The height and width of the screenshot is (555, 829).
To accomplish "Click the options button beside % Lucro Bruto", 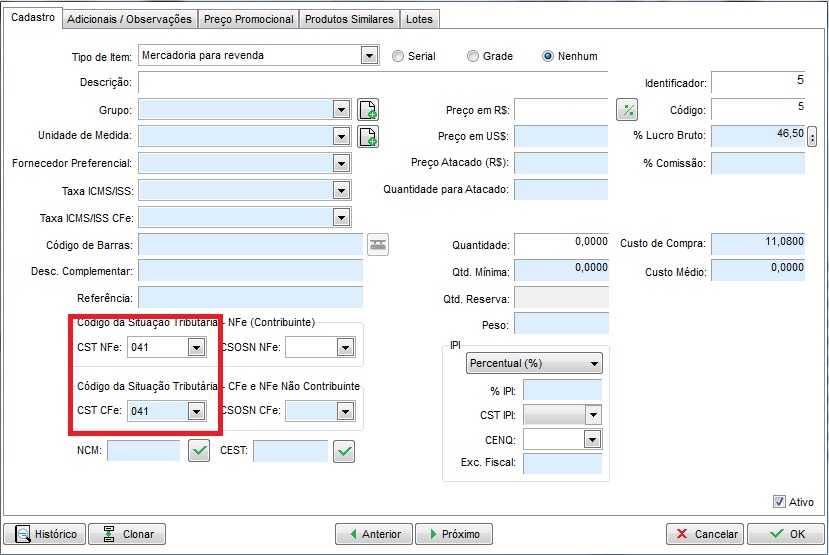I will point(812,137).
